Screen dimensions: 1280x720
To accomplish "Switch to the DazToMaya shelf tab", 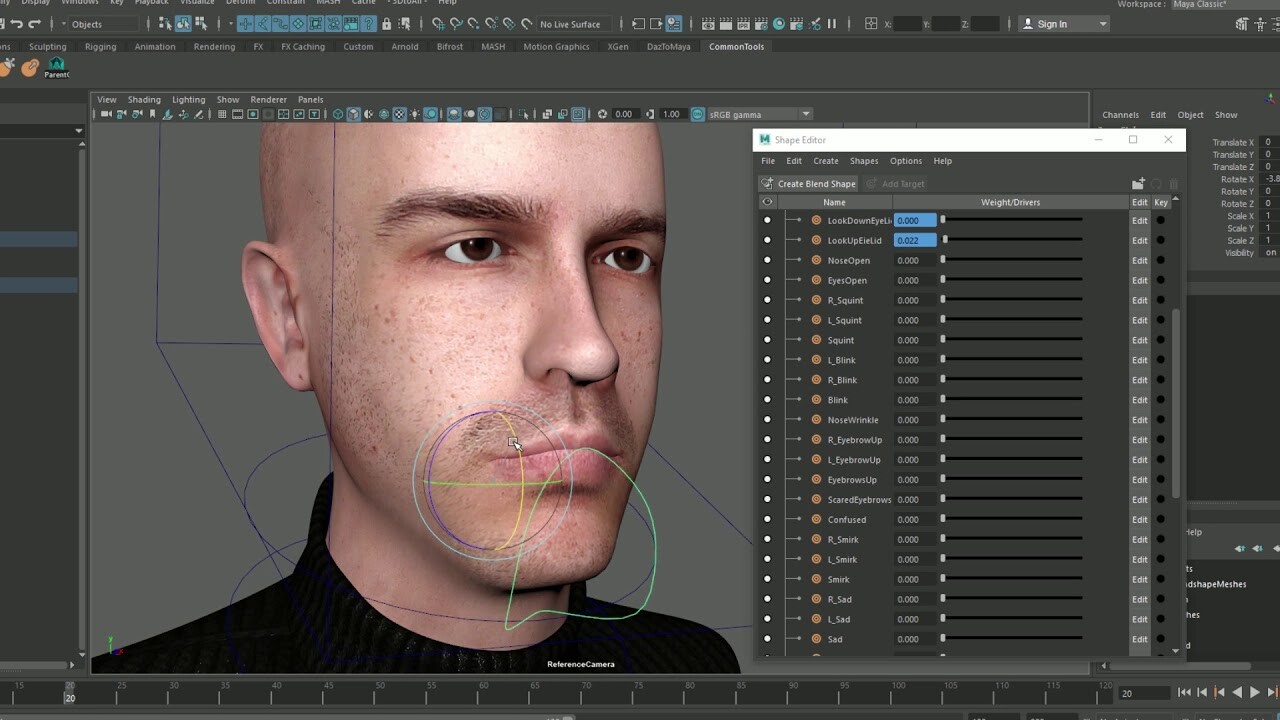I will tap(668, 47).
